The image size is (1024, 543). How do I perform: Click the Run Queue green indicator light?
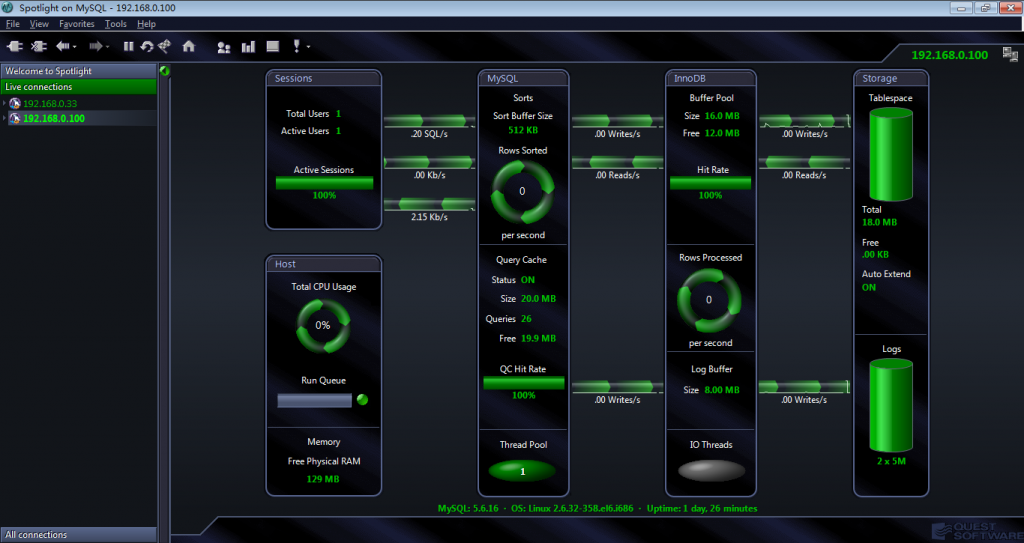tap(362, 400)
